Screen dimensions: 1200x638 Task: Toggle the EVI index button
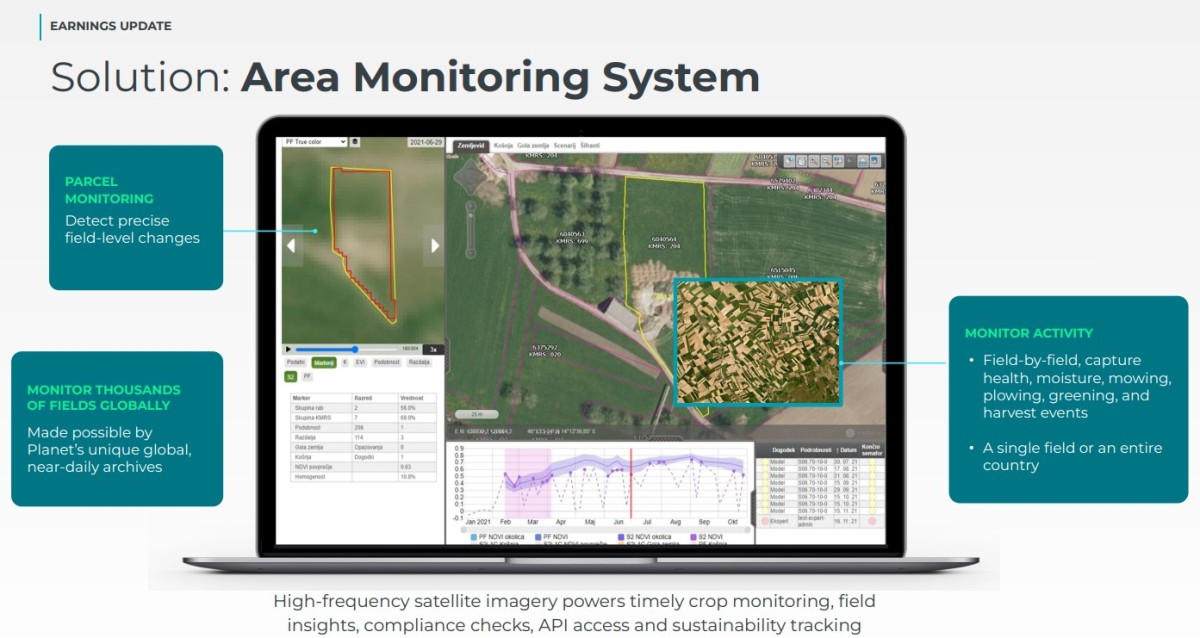360,362
